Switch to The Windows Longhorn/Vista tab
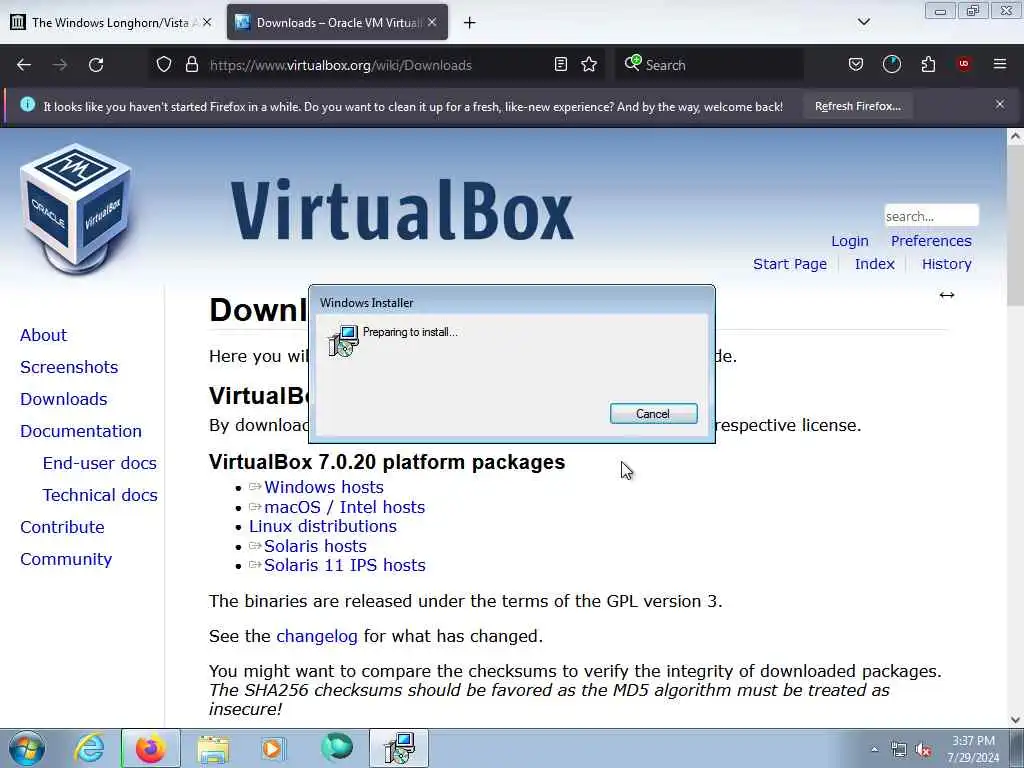 [110, 23]
